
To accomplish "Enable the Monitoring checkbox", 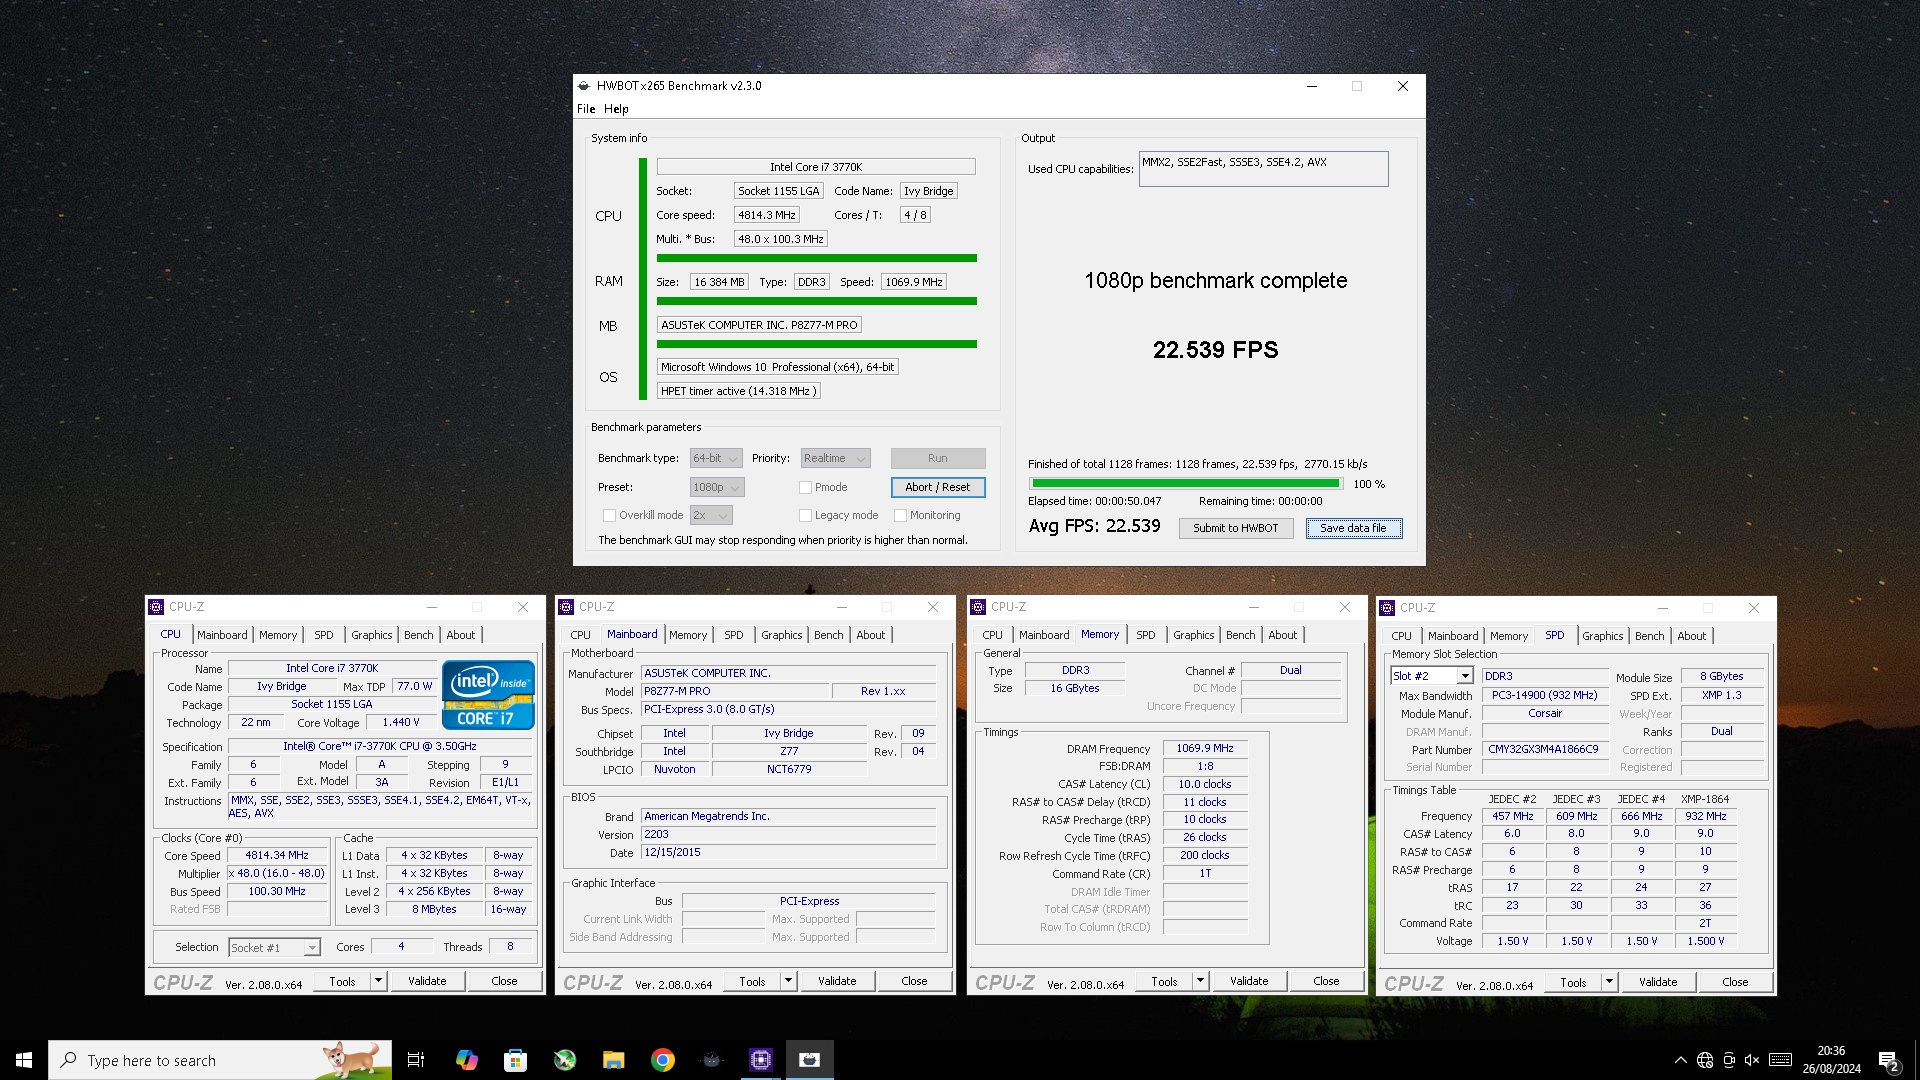I will pyautogui.click(x=900, y=515).
